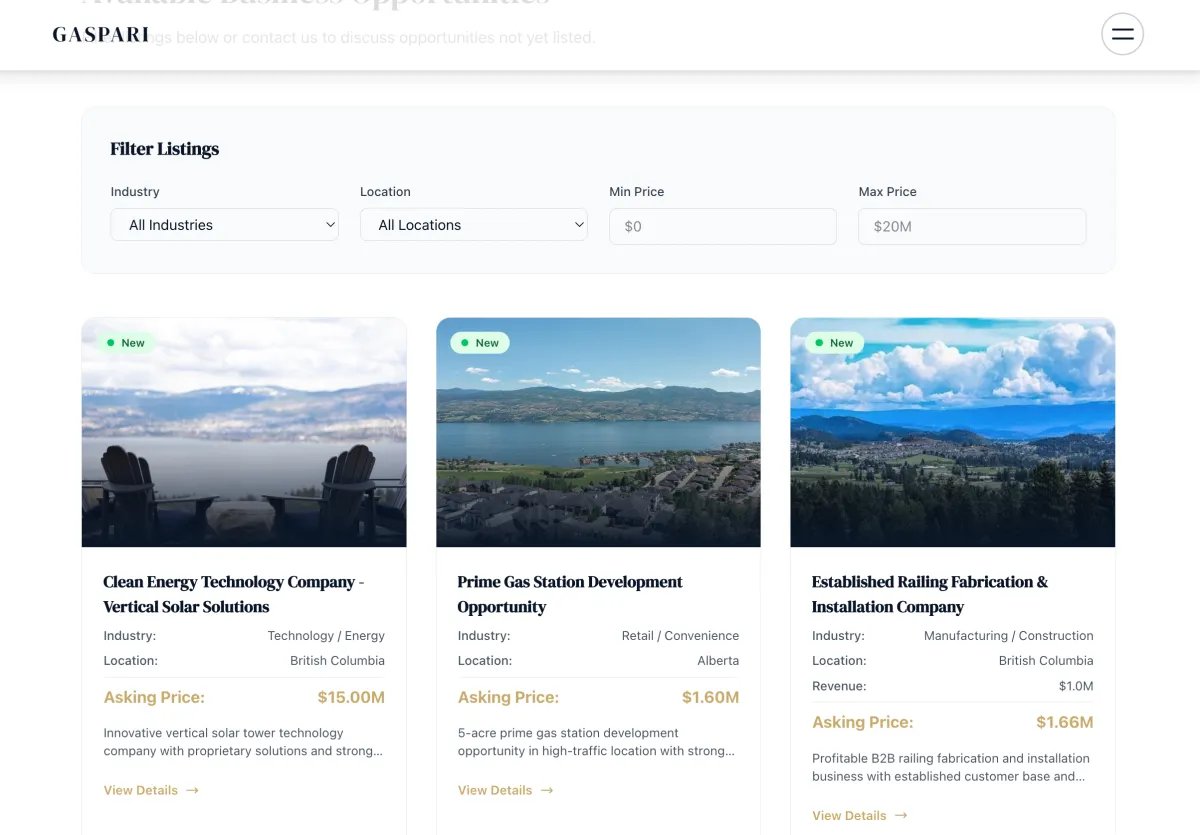
Task: Click the Max Price input field
Action: [971, 227]
